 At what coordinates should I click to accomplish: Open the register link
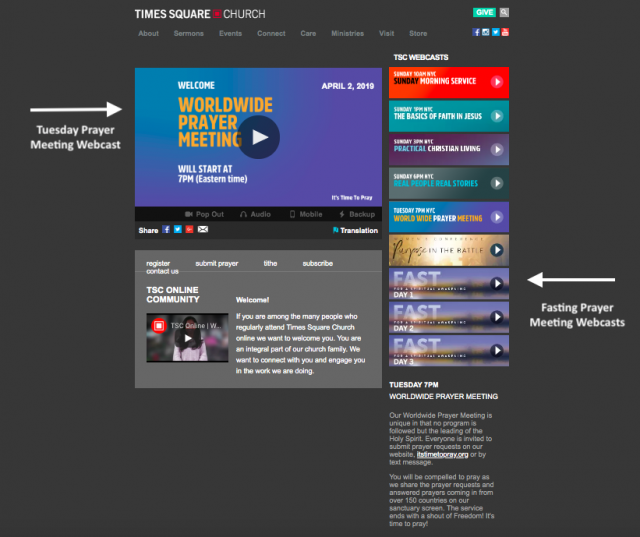click(x=158, y=264)
